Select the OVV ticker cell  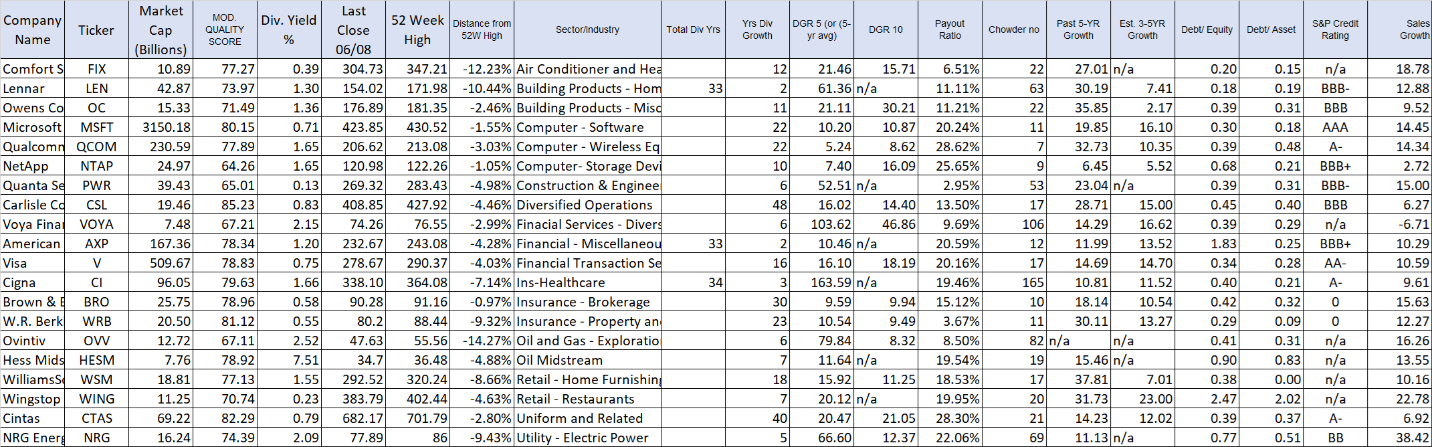tap(97, 340)
